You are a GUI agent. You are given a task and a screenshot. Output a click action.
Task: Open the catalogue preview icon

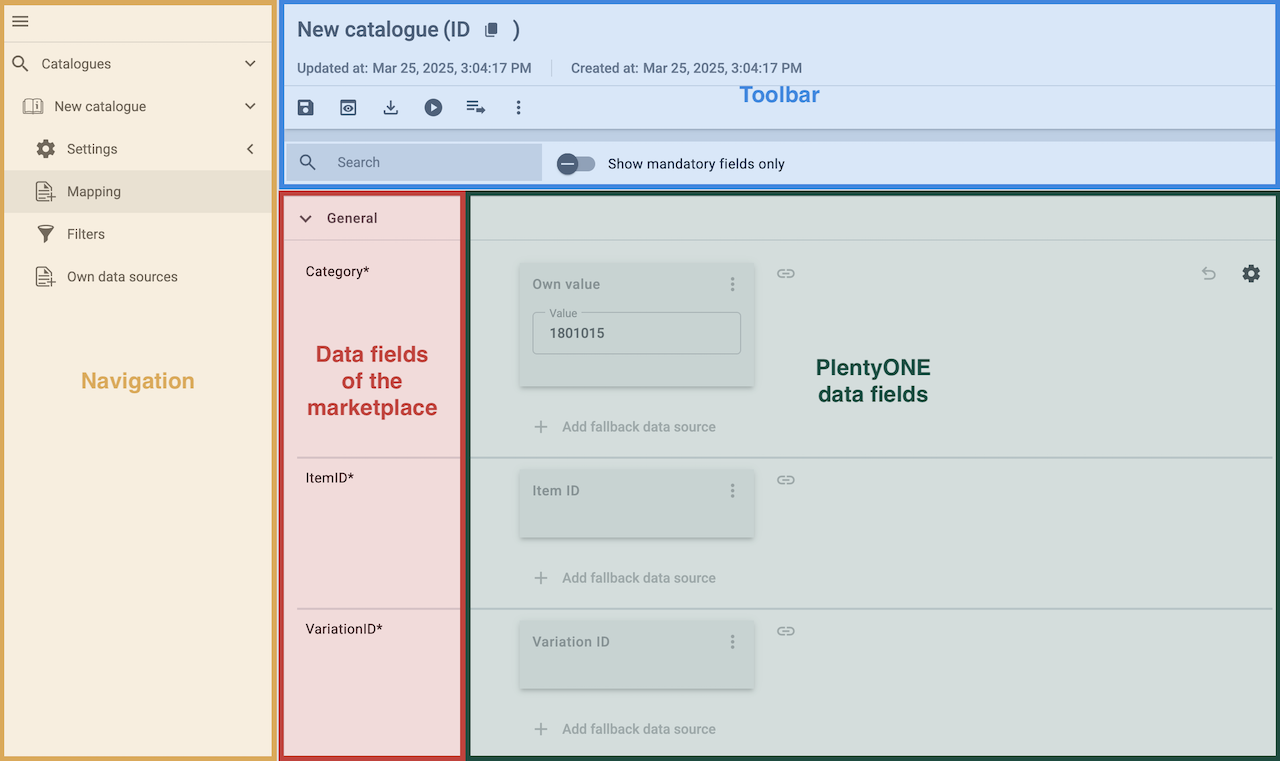tap(348, 107)
